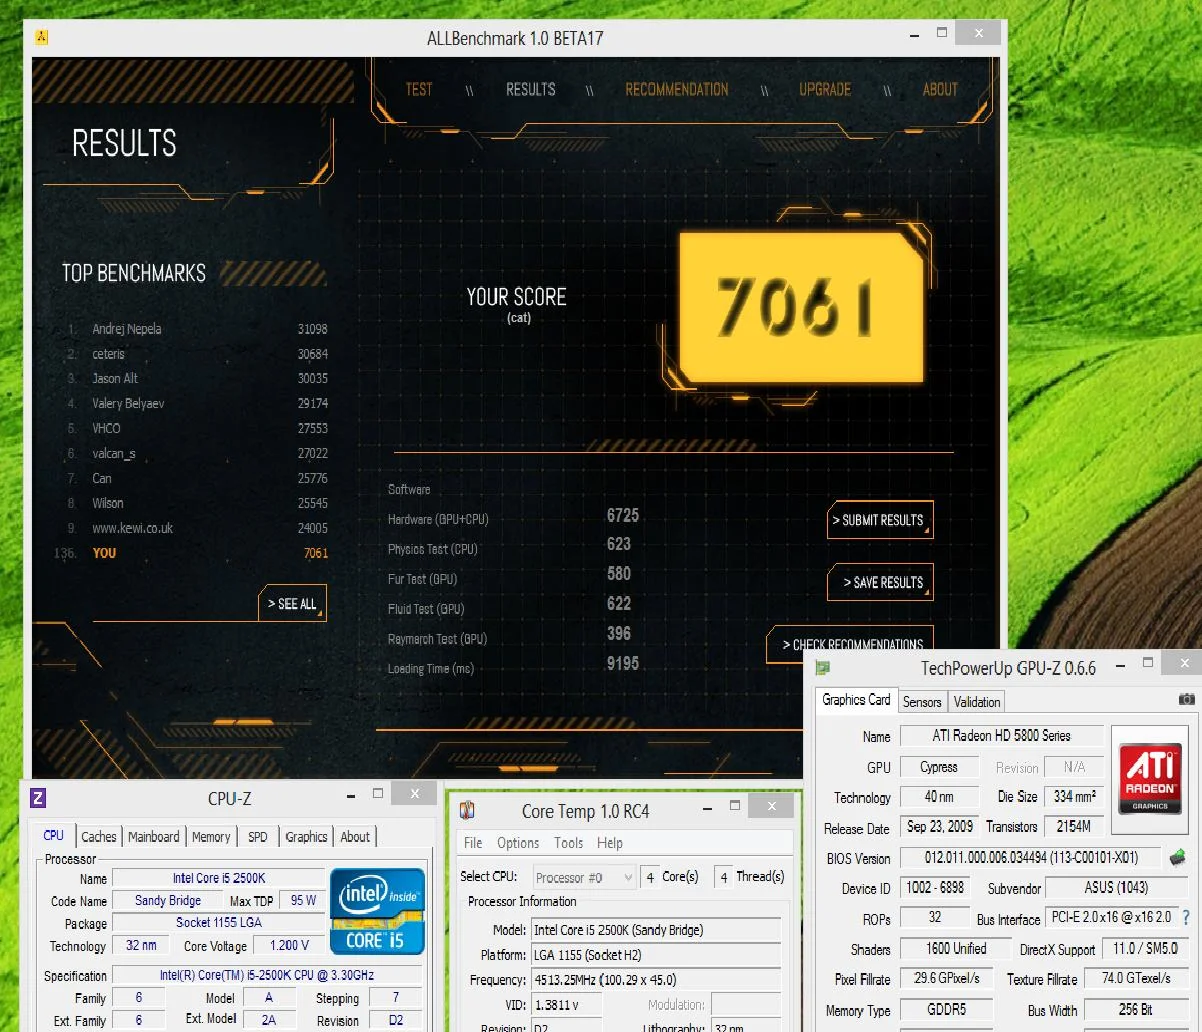Open the Mainboard tab in CPU-Z
The width and height of the screenshot is (1202, 1032).
pyautogui.click(x=154, y=837)
